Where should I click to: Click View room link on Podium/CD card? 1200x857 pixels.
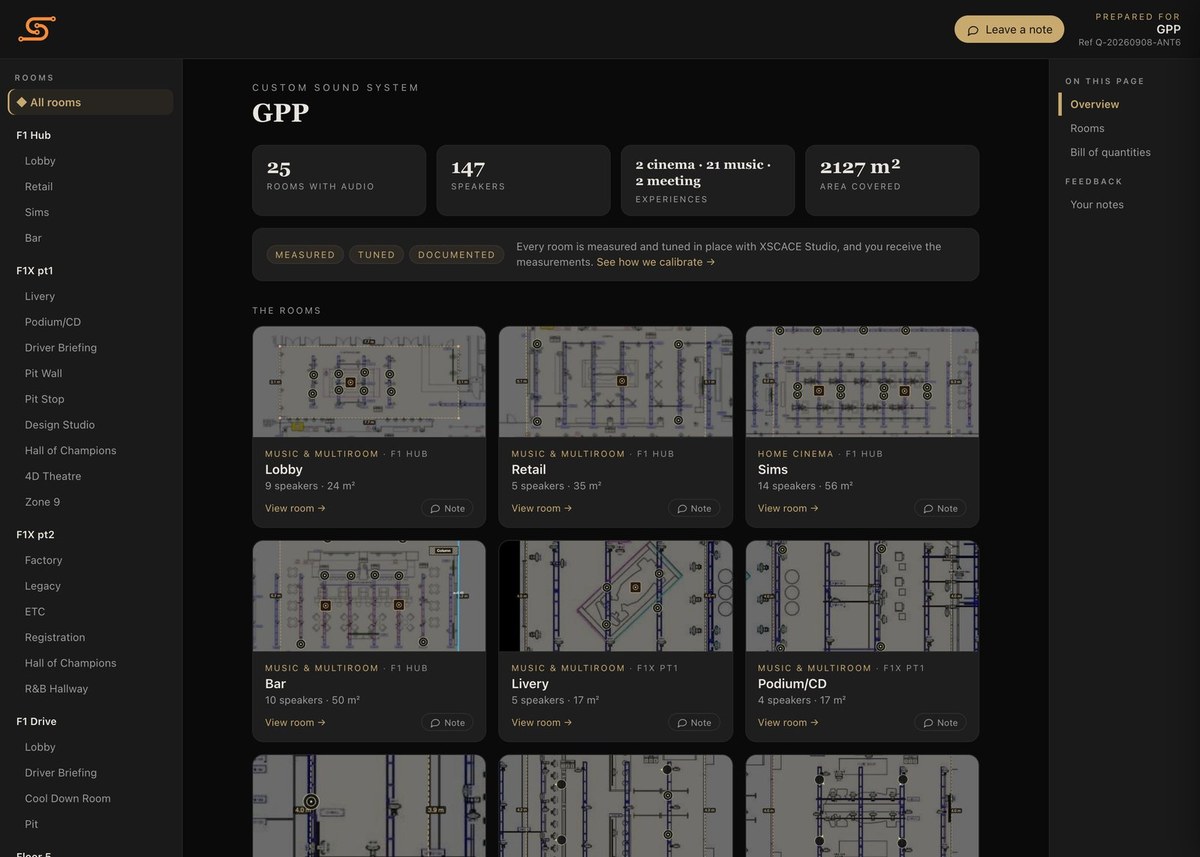[x=788, y=722]
